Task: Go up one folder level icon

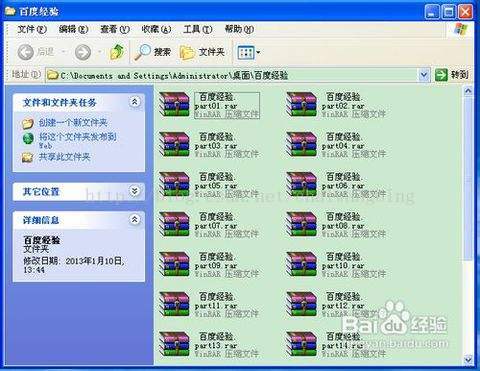Action: [x=117, y=52]
